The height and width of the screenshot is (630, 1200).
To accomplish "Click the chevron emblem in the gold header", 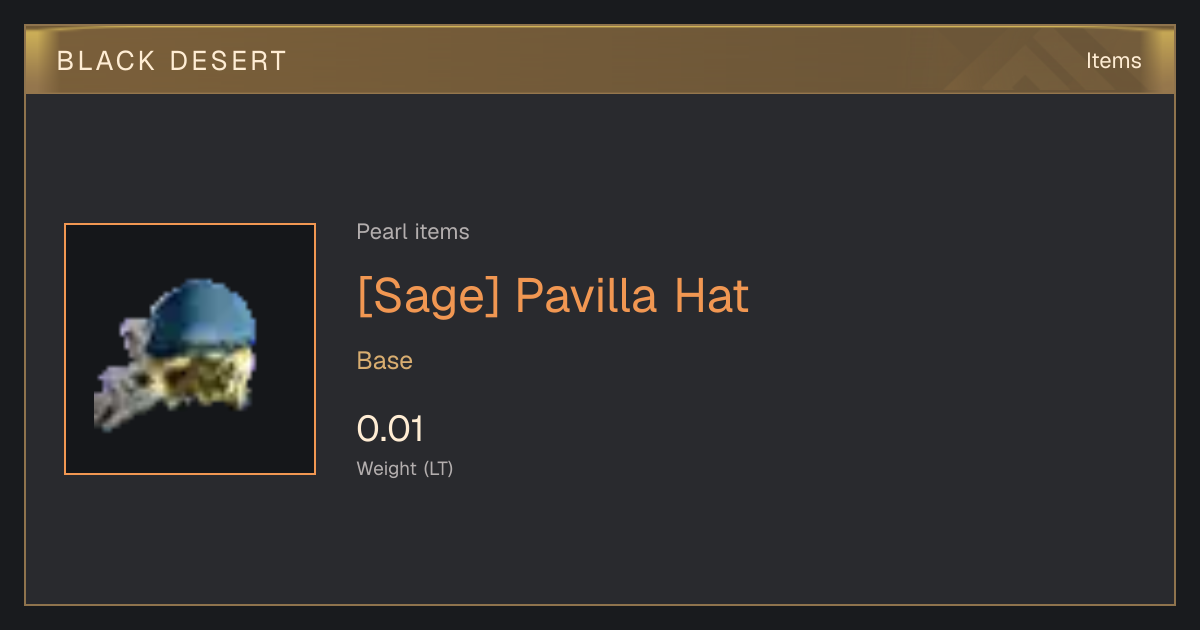I will coord(1040,62).
